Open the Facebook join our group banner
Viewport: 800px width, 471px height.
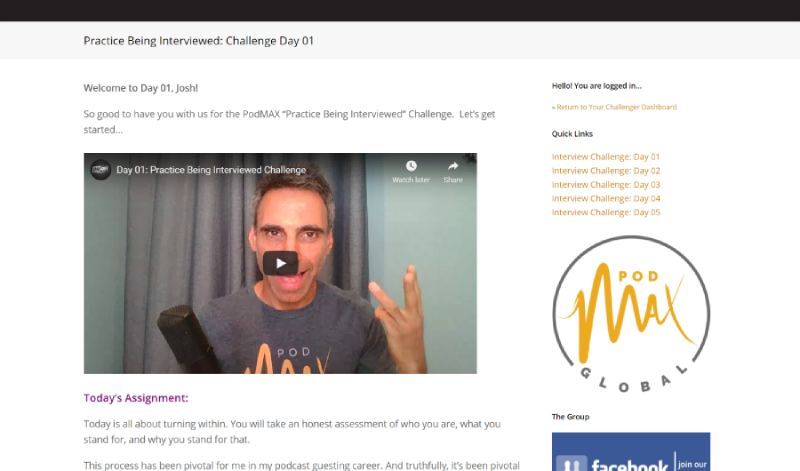[631, 452]
